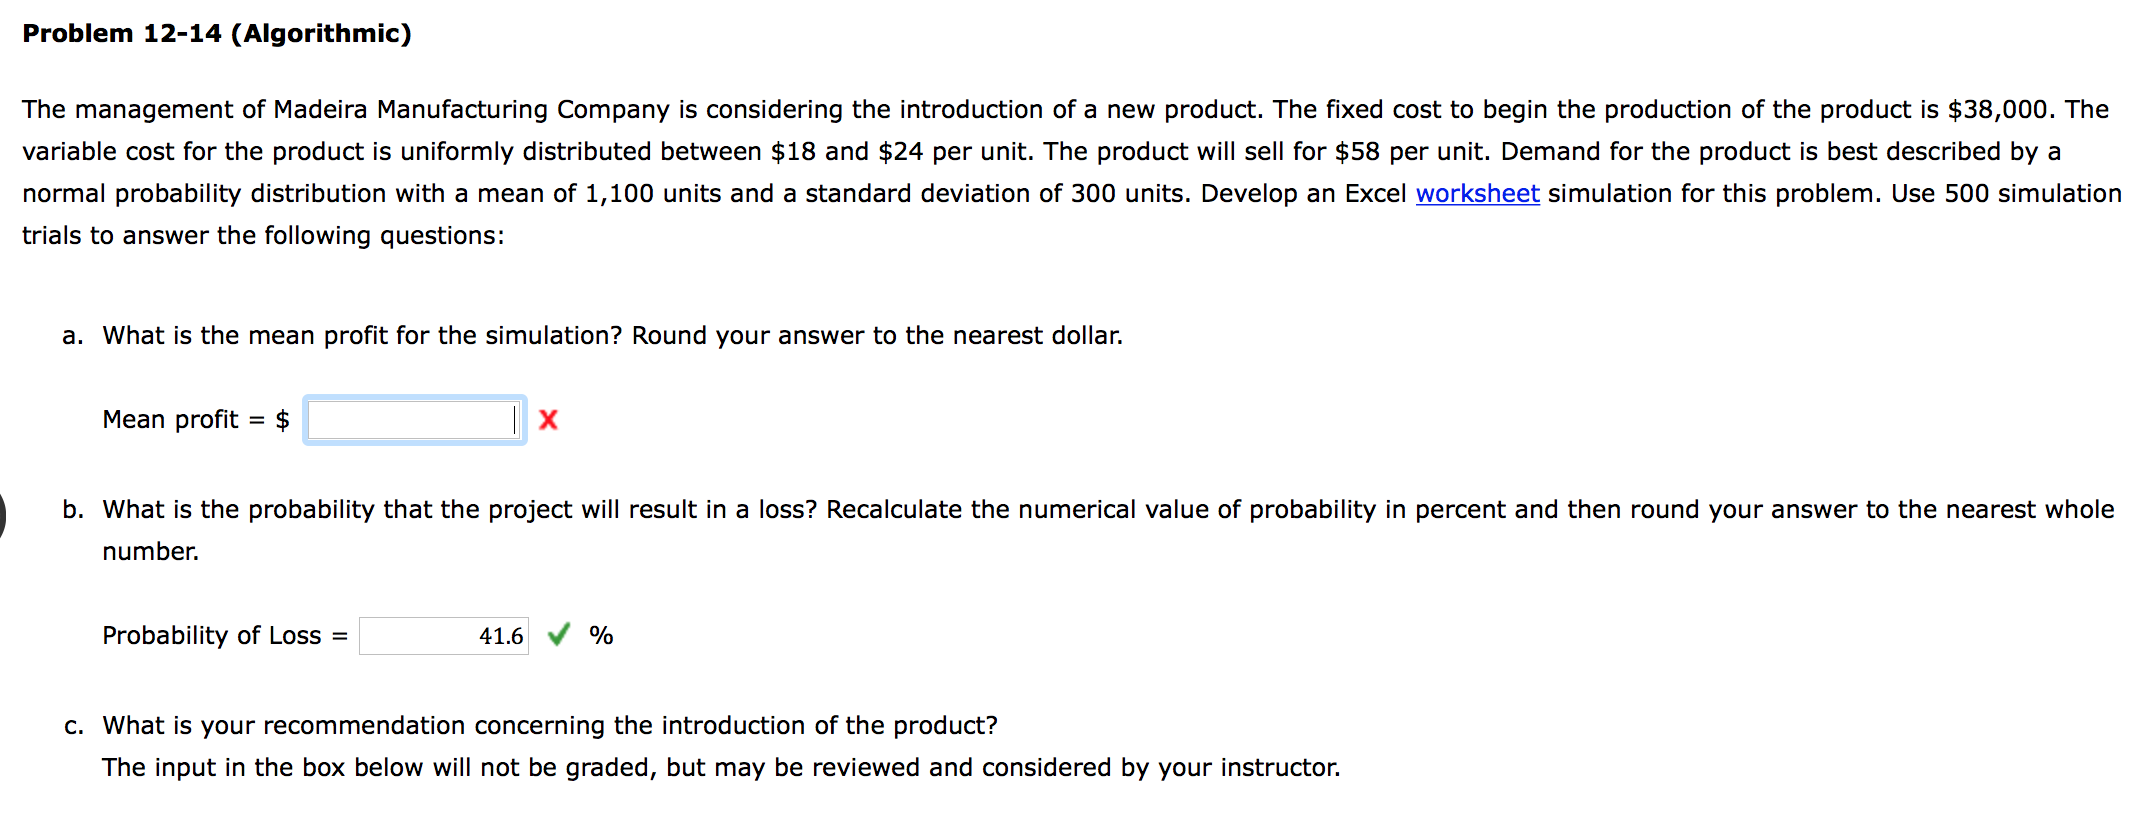
Task: Click the Problem 12-14 (Algorithmic) heading
Action: click(217, 34)
